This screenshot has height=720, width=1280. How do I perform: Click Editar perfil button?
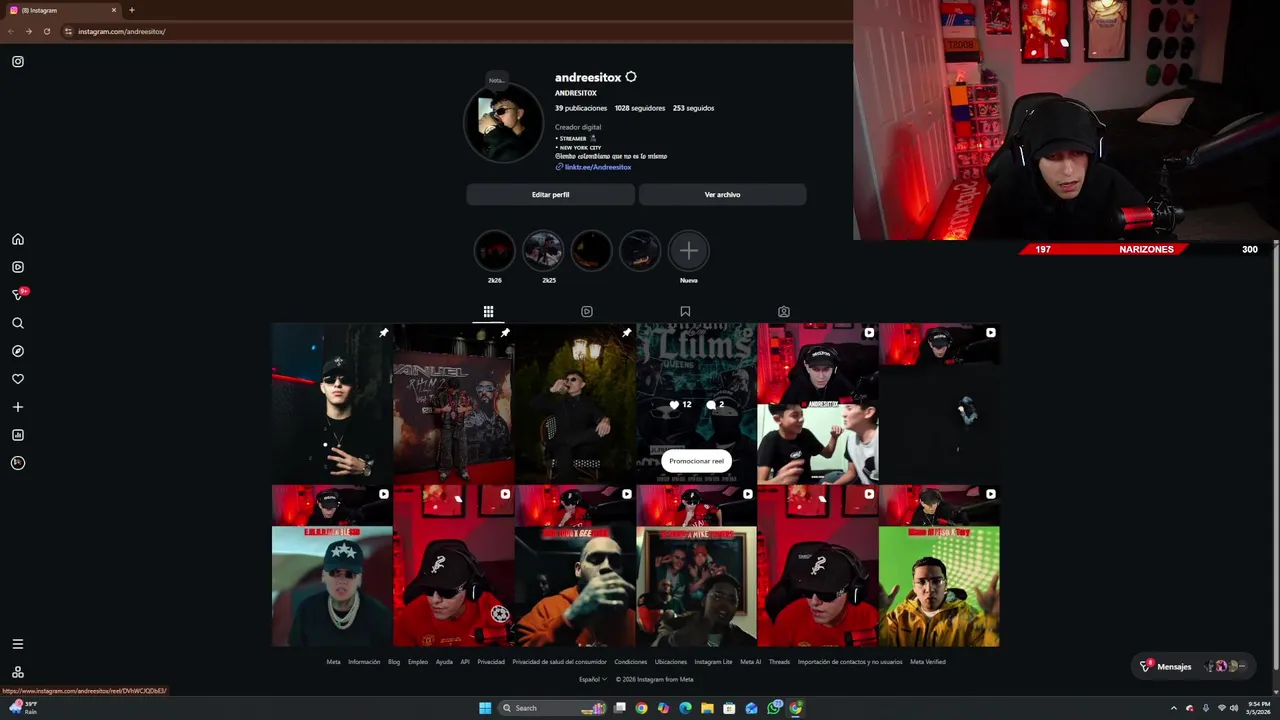(x=550, y=195)
